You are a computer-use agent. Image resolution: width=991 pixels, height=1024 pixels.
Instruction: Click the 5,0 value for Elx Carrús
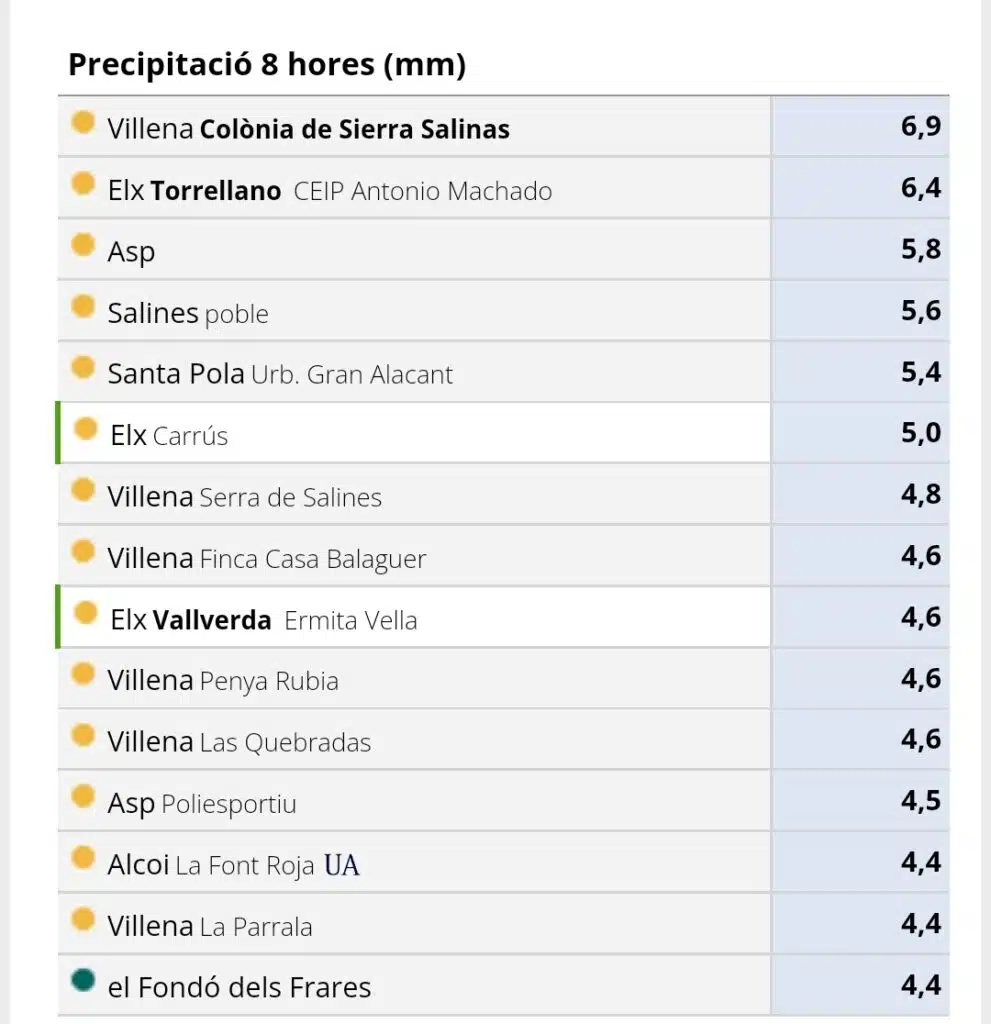pyautogui.click(x=860, y=433)
